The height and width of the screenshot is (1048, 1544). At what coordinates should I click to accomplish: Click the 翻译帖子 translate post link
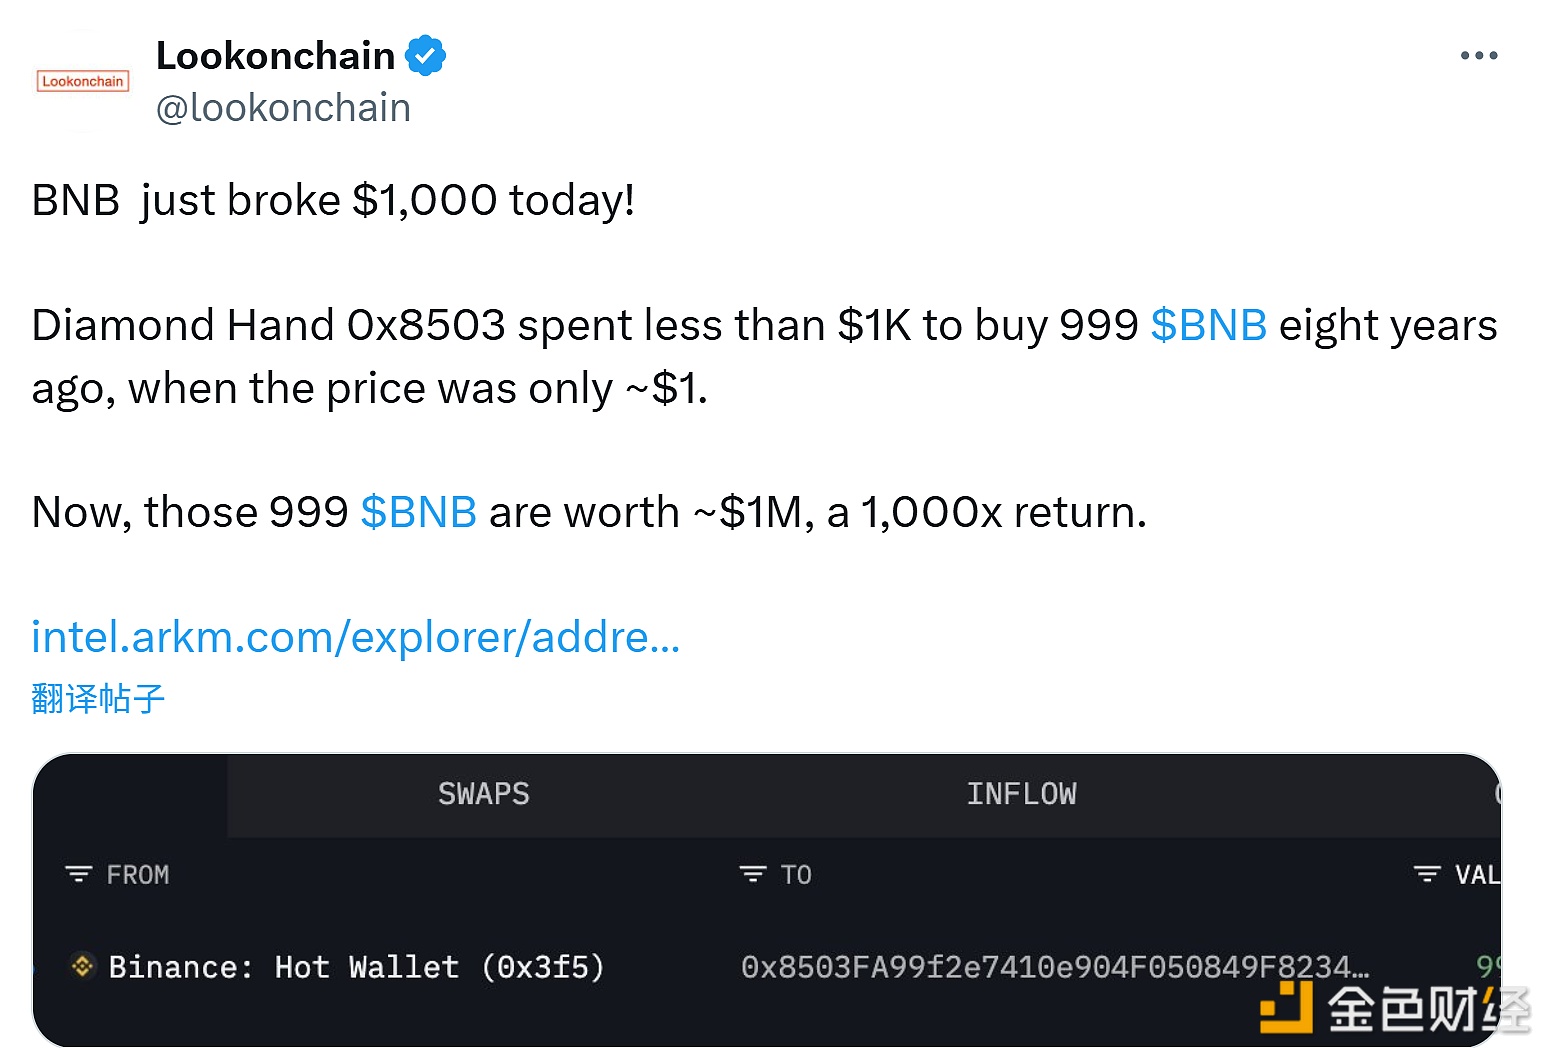tap(98, 698)
